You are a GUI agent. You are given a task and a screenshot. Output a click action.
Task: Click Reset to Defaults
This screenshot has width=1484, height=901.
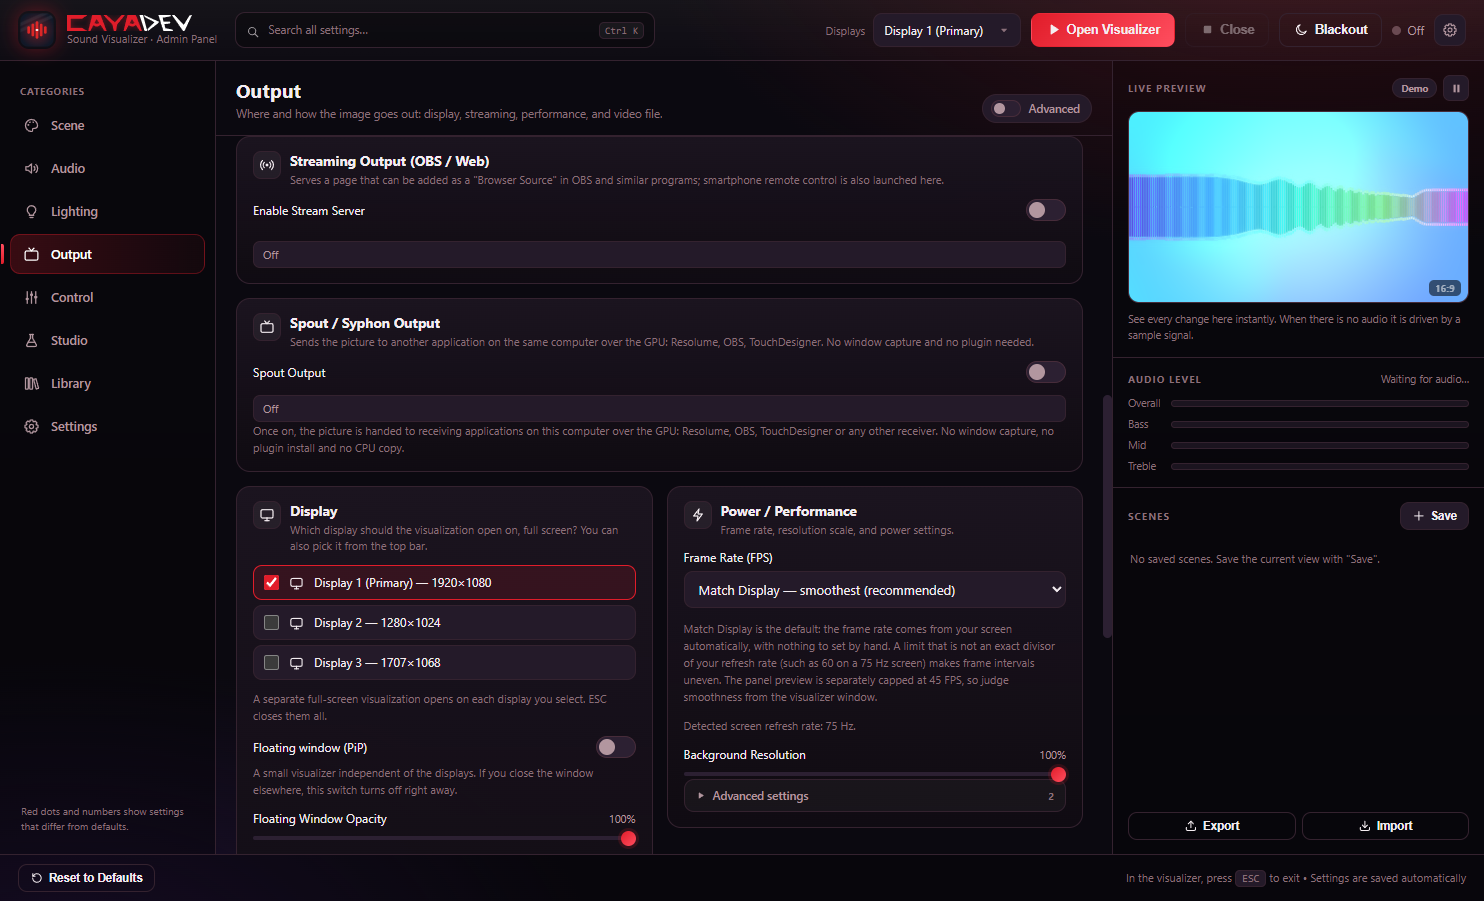pos(86,878)
